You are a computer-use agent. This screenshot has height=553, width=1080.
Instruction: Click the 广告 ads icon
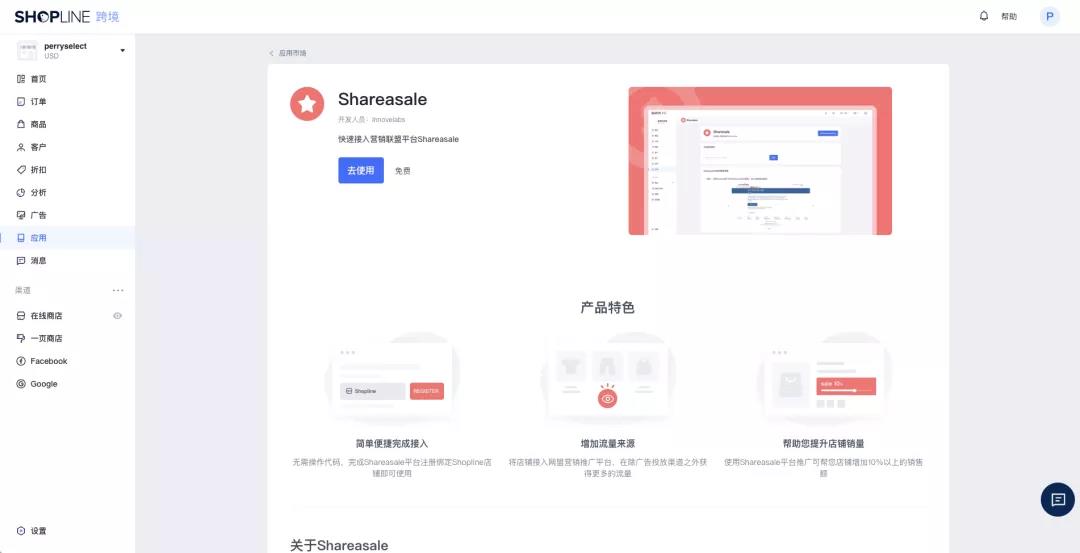click(x=21, y=216)
